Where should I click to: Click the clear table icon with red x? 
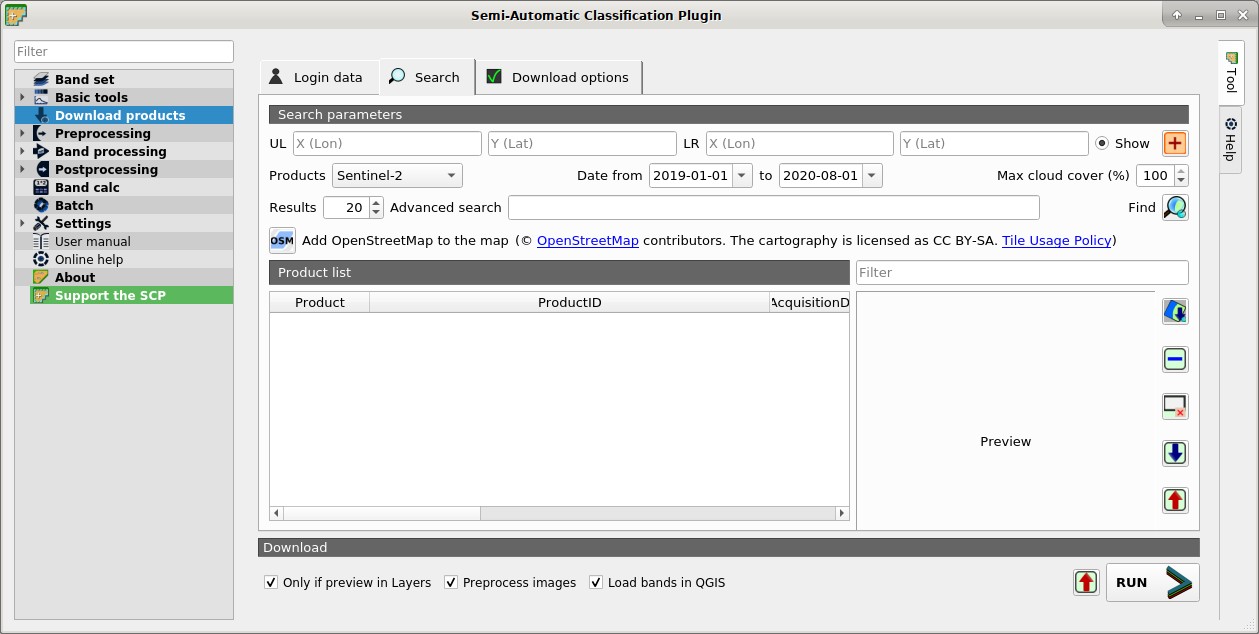coord(1175,406)
